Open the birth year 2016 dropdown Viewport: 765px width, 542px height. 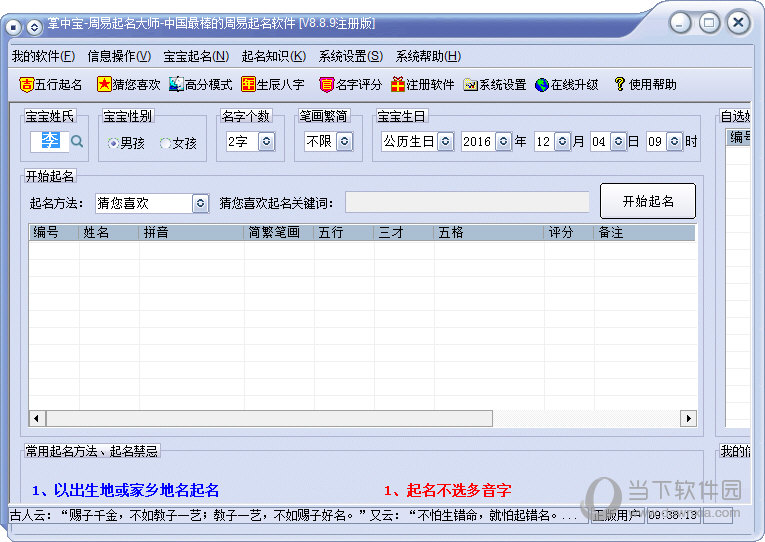(503, 141)
